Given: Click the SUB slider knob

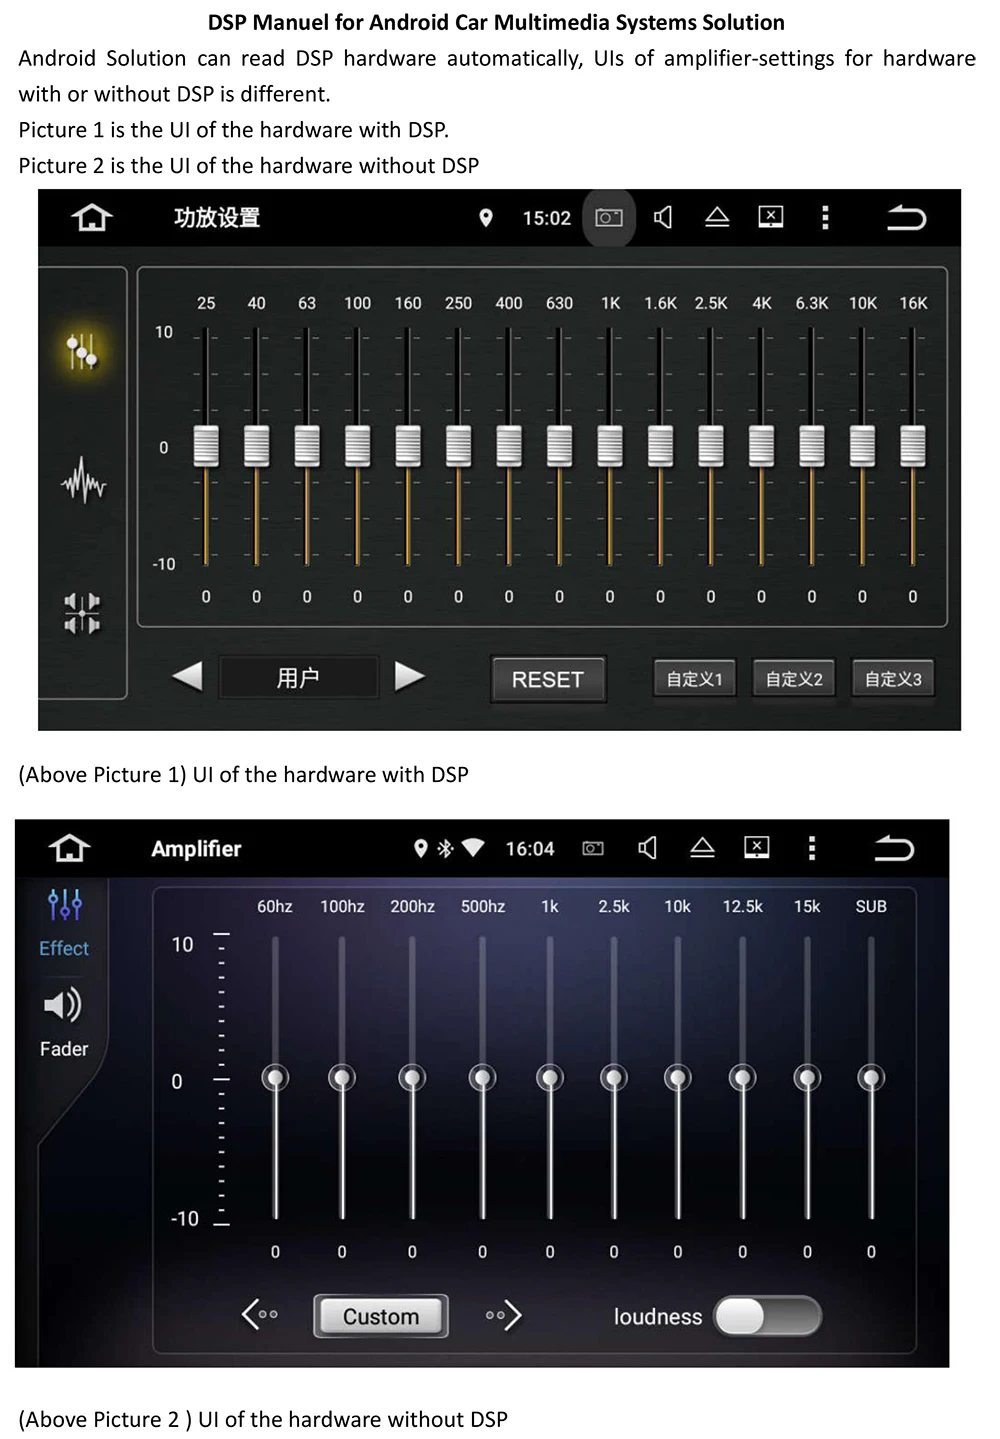Looking at the screenshot, I should pos(871,1078).
